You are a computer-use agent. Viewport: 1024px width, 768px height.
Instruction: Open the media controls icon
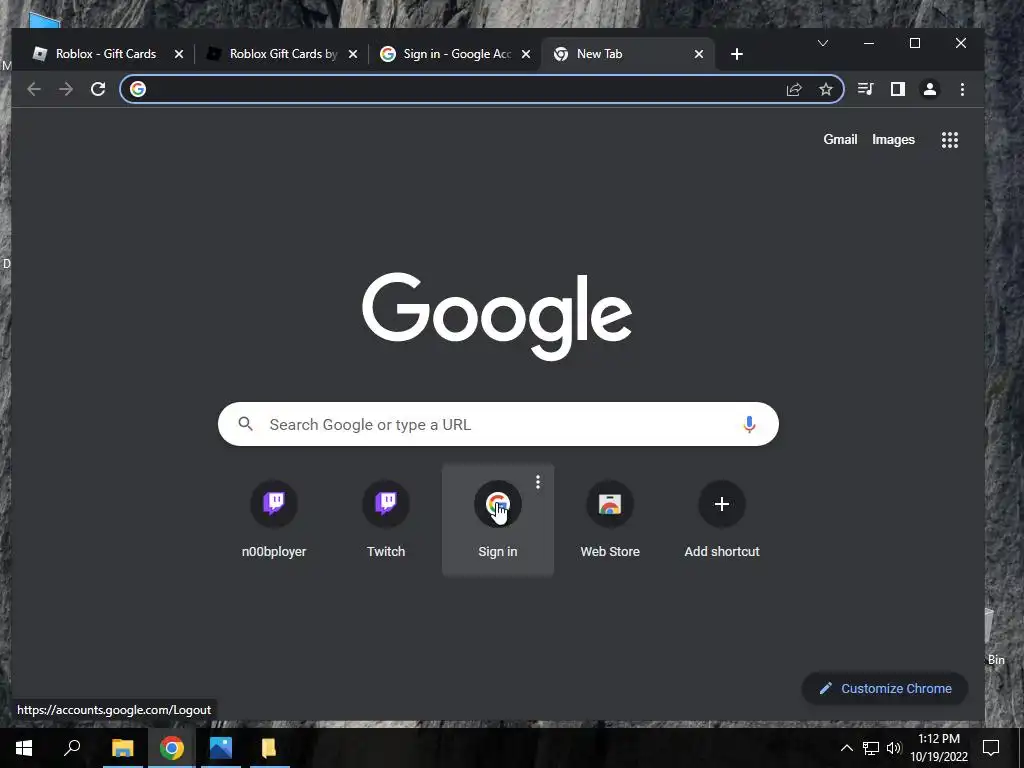866,89
